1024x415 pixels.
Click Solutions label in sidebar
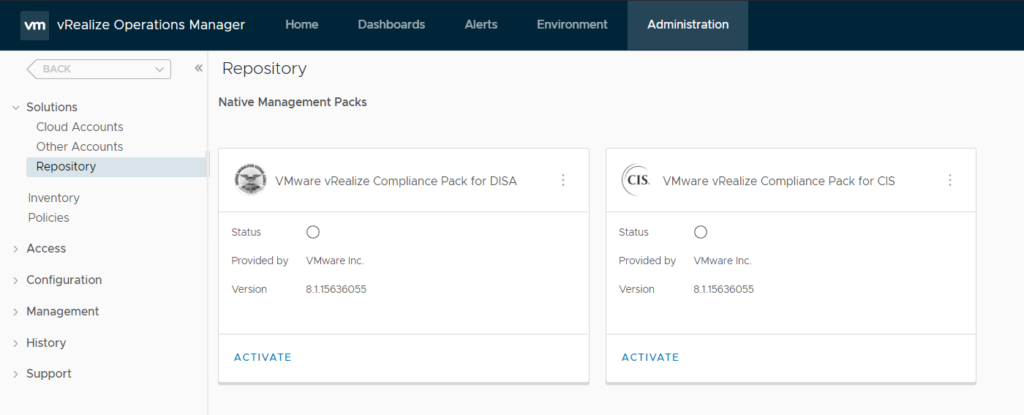(x=52, y=107)
